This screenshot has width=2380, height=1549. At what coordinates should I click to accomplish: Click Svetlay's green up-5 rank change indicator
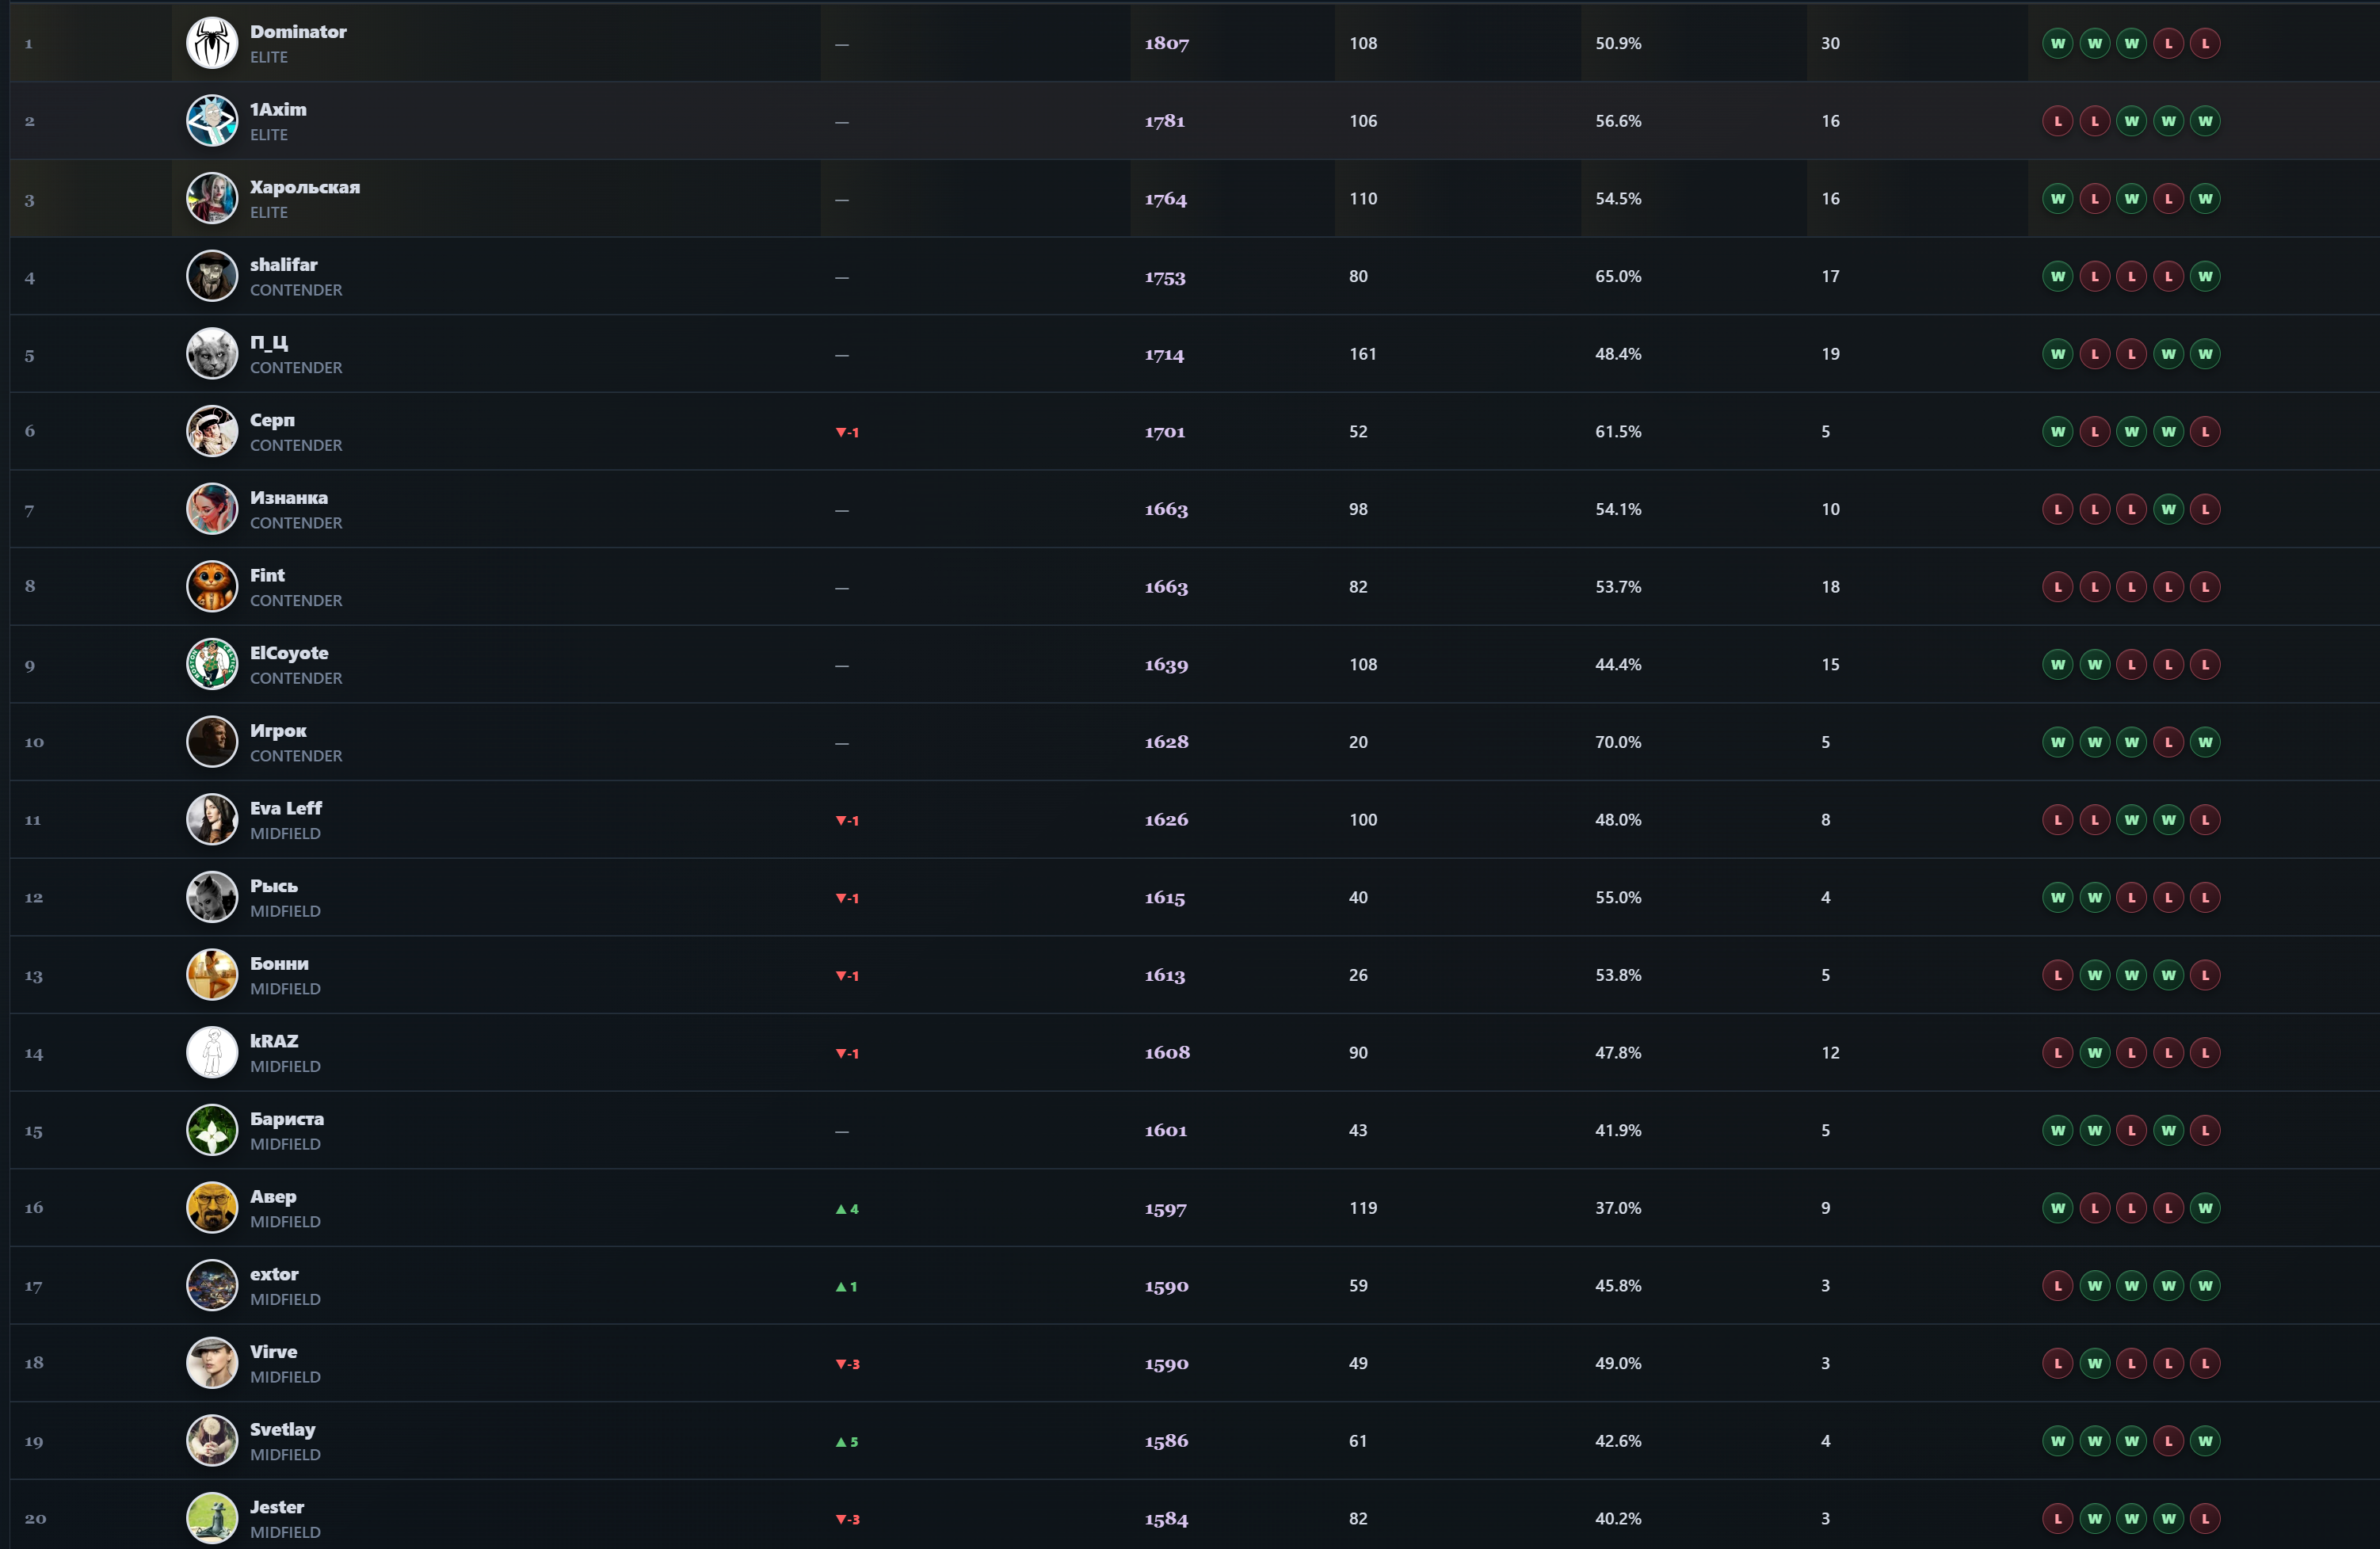pos(847,1442)
